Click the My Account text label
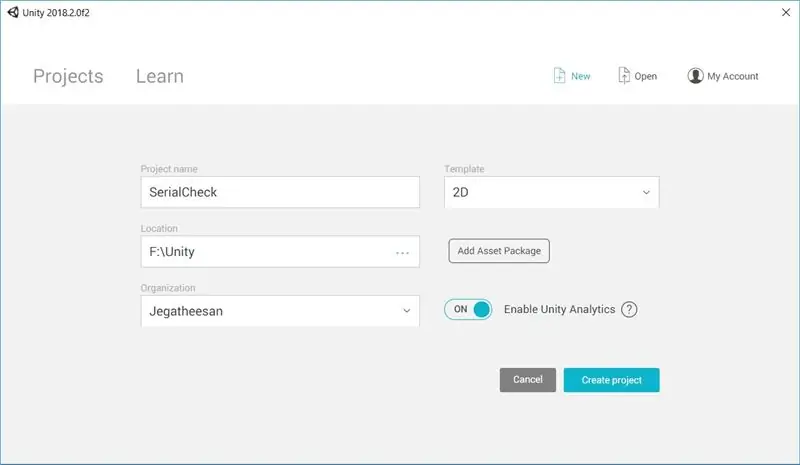 [733, 76]
